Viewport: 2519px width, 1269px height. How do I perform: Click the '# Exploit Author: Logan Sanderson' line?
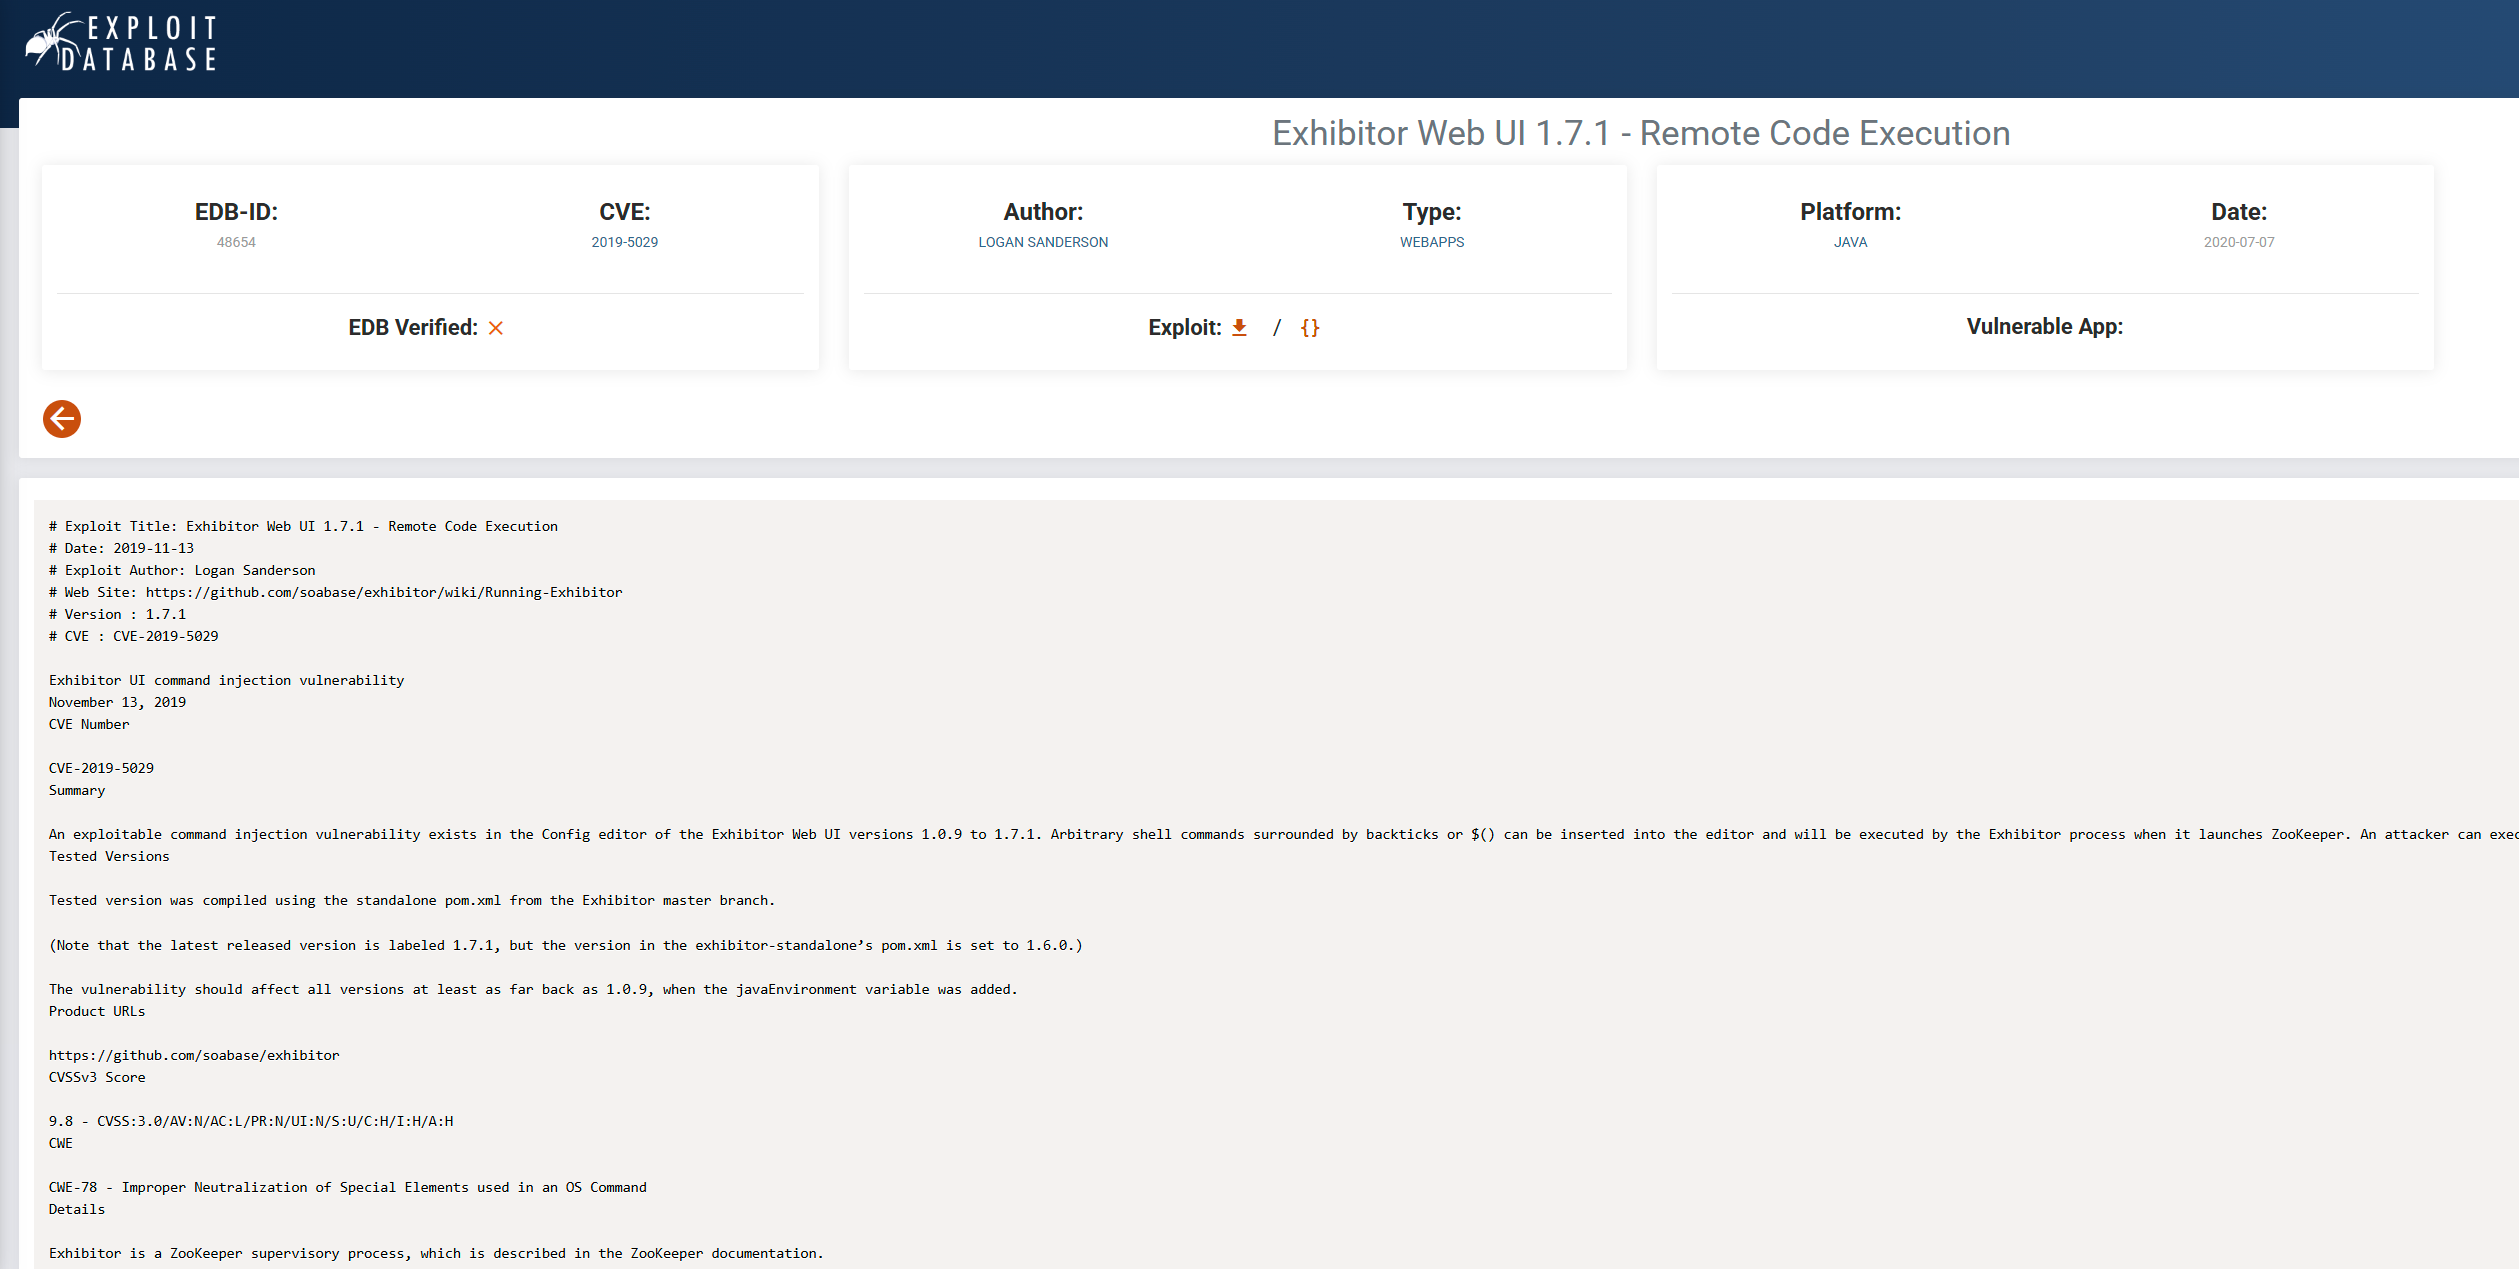tap(182, 570)
